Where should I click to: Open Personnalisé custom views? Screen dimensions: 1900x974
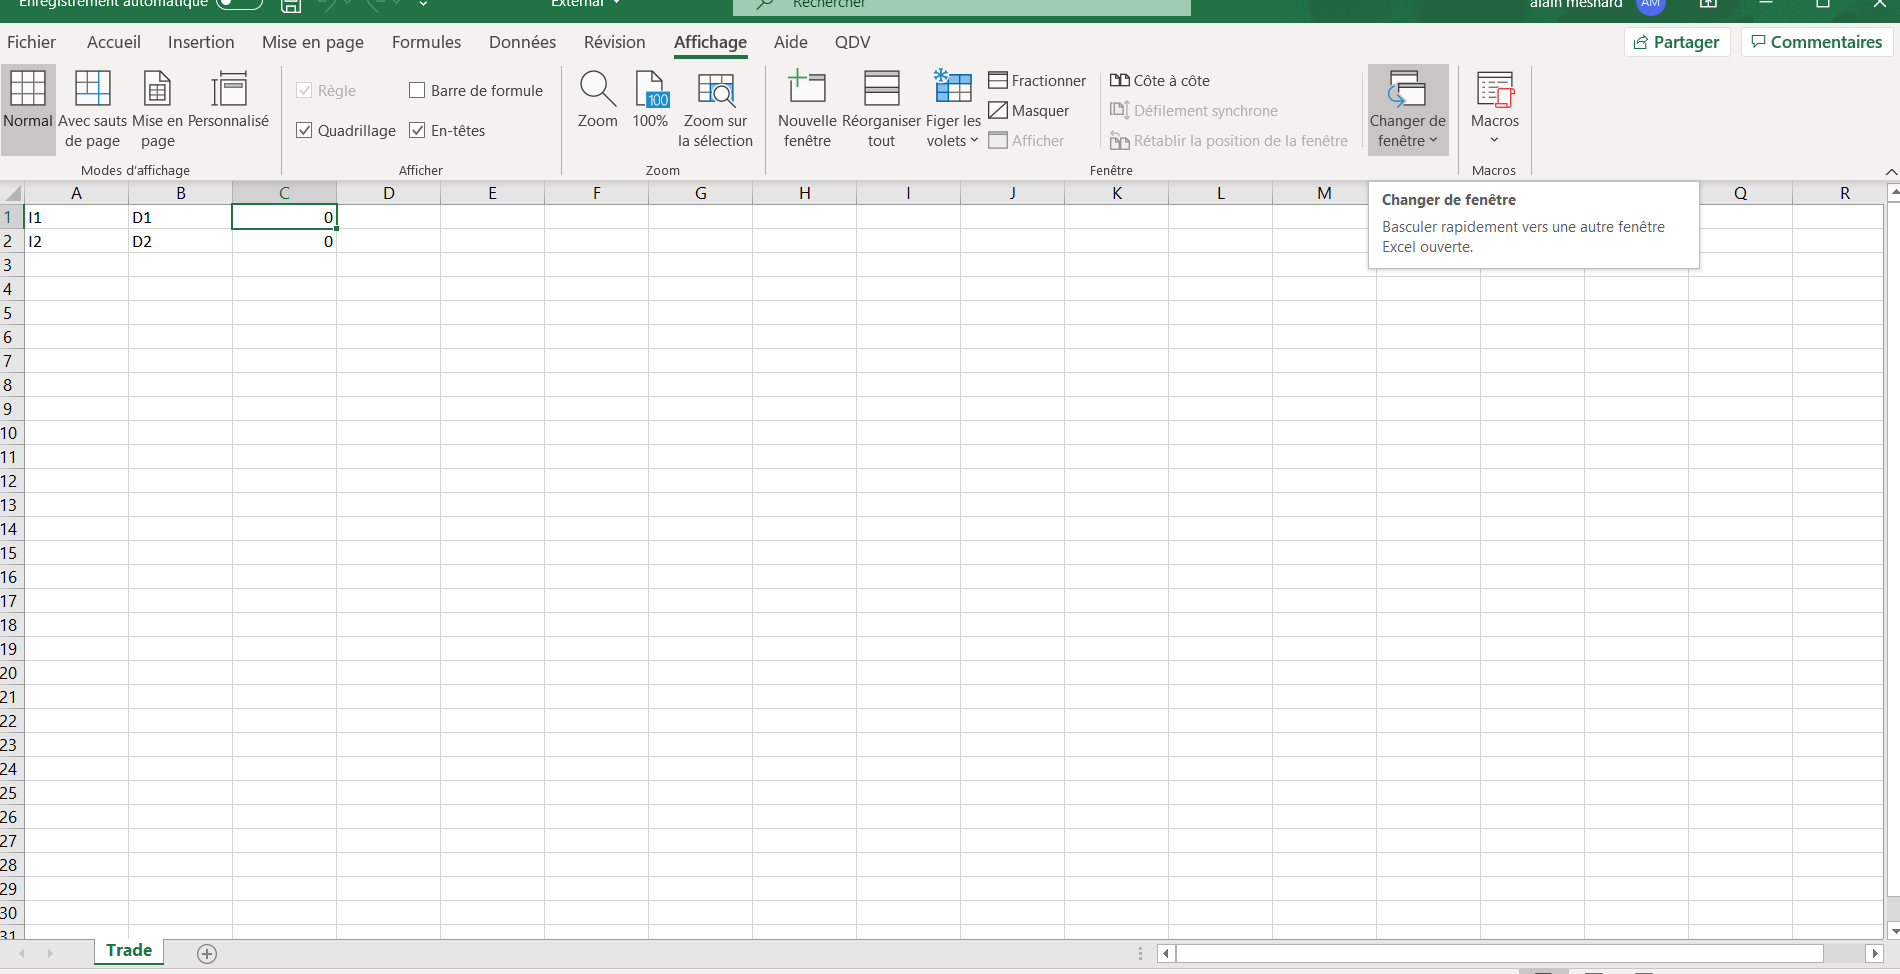tap(228, 100)
